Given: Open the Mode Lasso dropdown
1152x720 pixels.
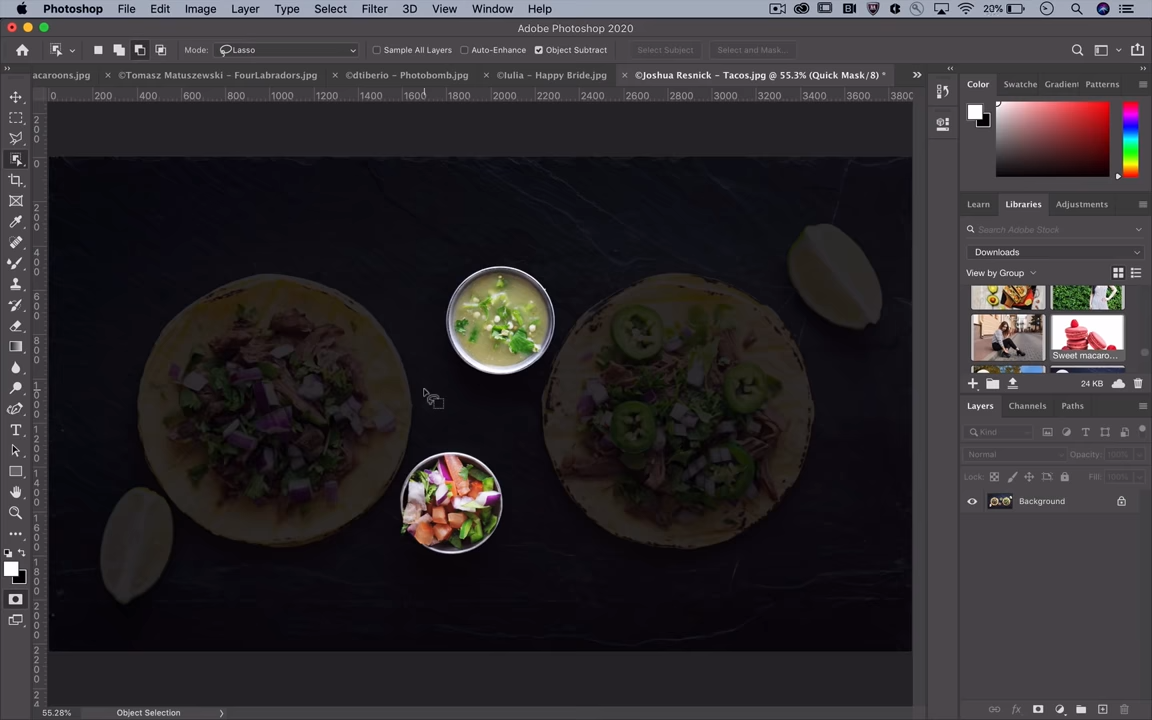Looking at the screenshot, I should pyautogui.click(x=287, y=50).
